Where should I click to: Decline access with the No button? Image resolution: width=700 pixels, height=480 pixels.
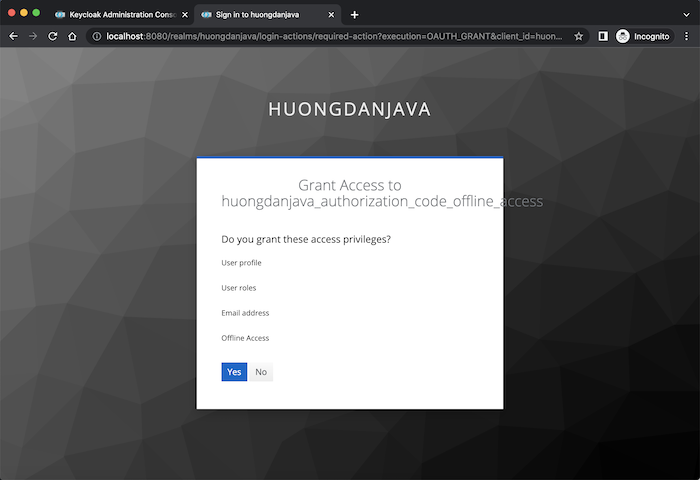tap(261, 371)
